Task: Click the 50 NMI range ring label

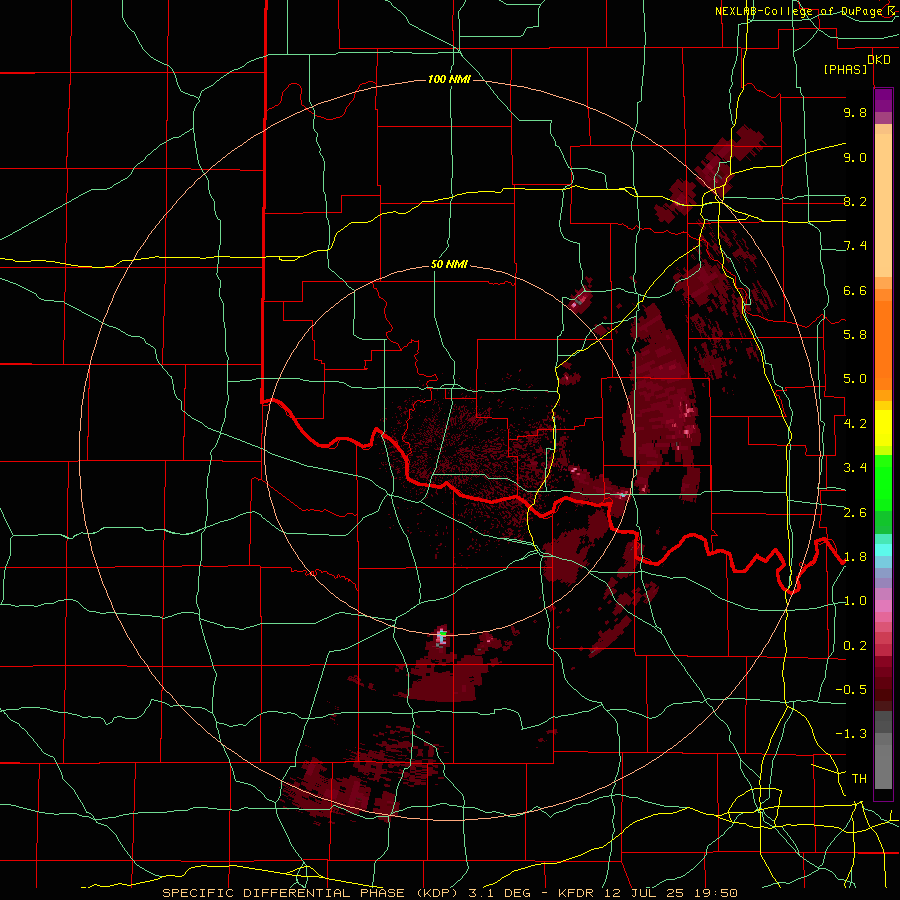Action: coord(449,265)
